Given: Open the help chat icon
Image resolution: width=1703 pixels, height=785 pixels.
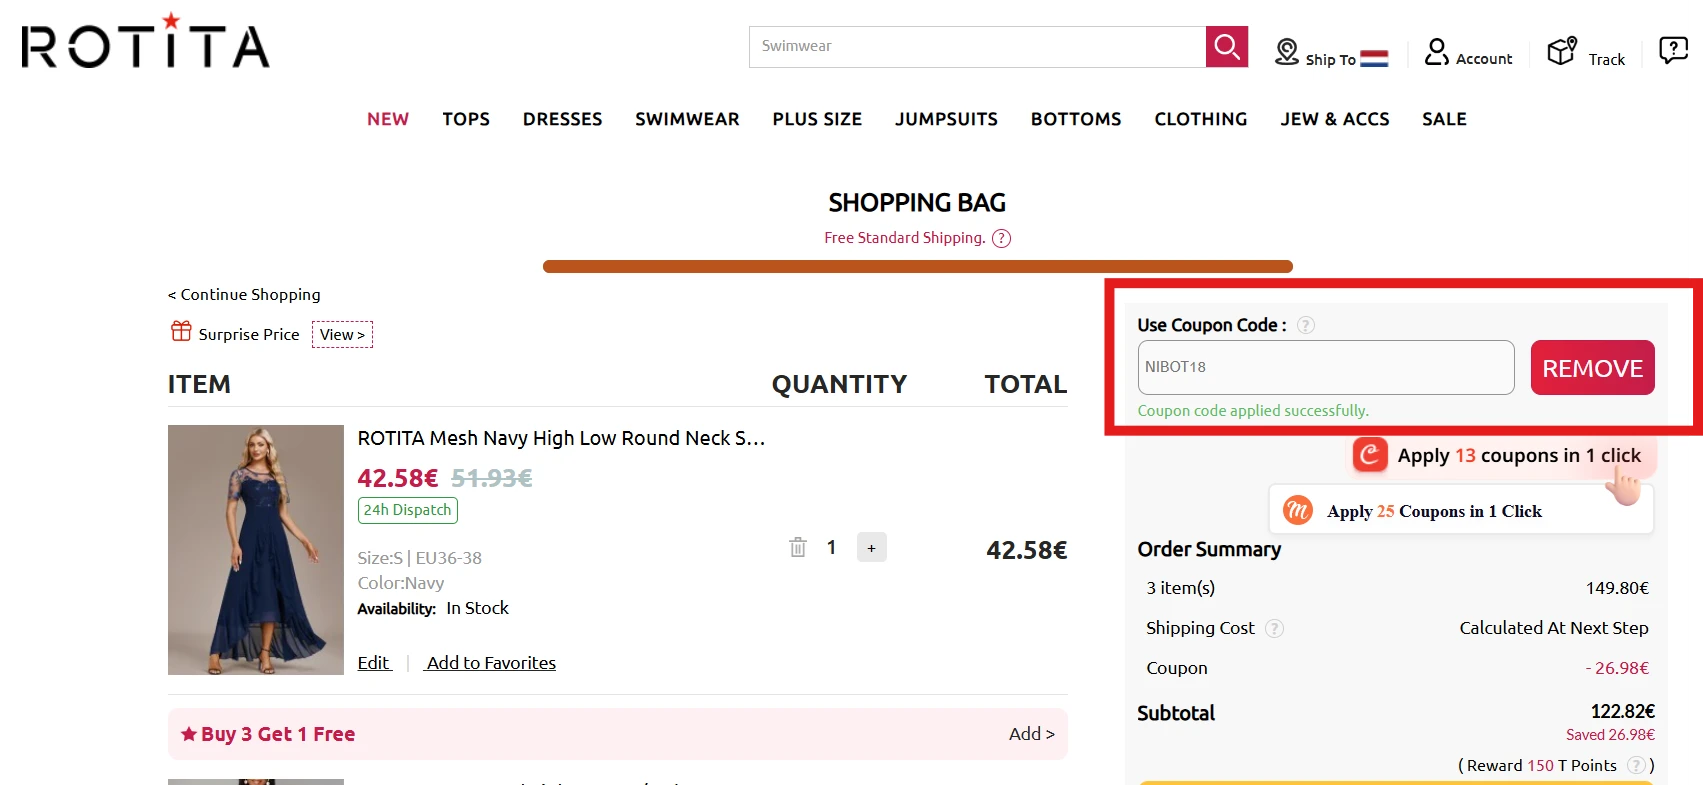Looking at the screenshot, I should [1673, 49].
